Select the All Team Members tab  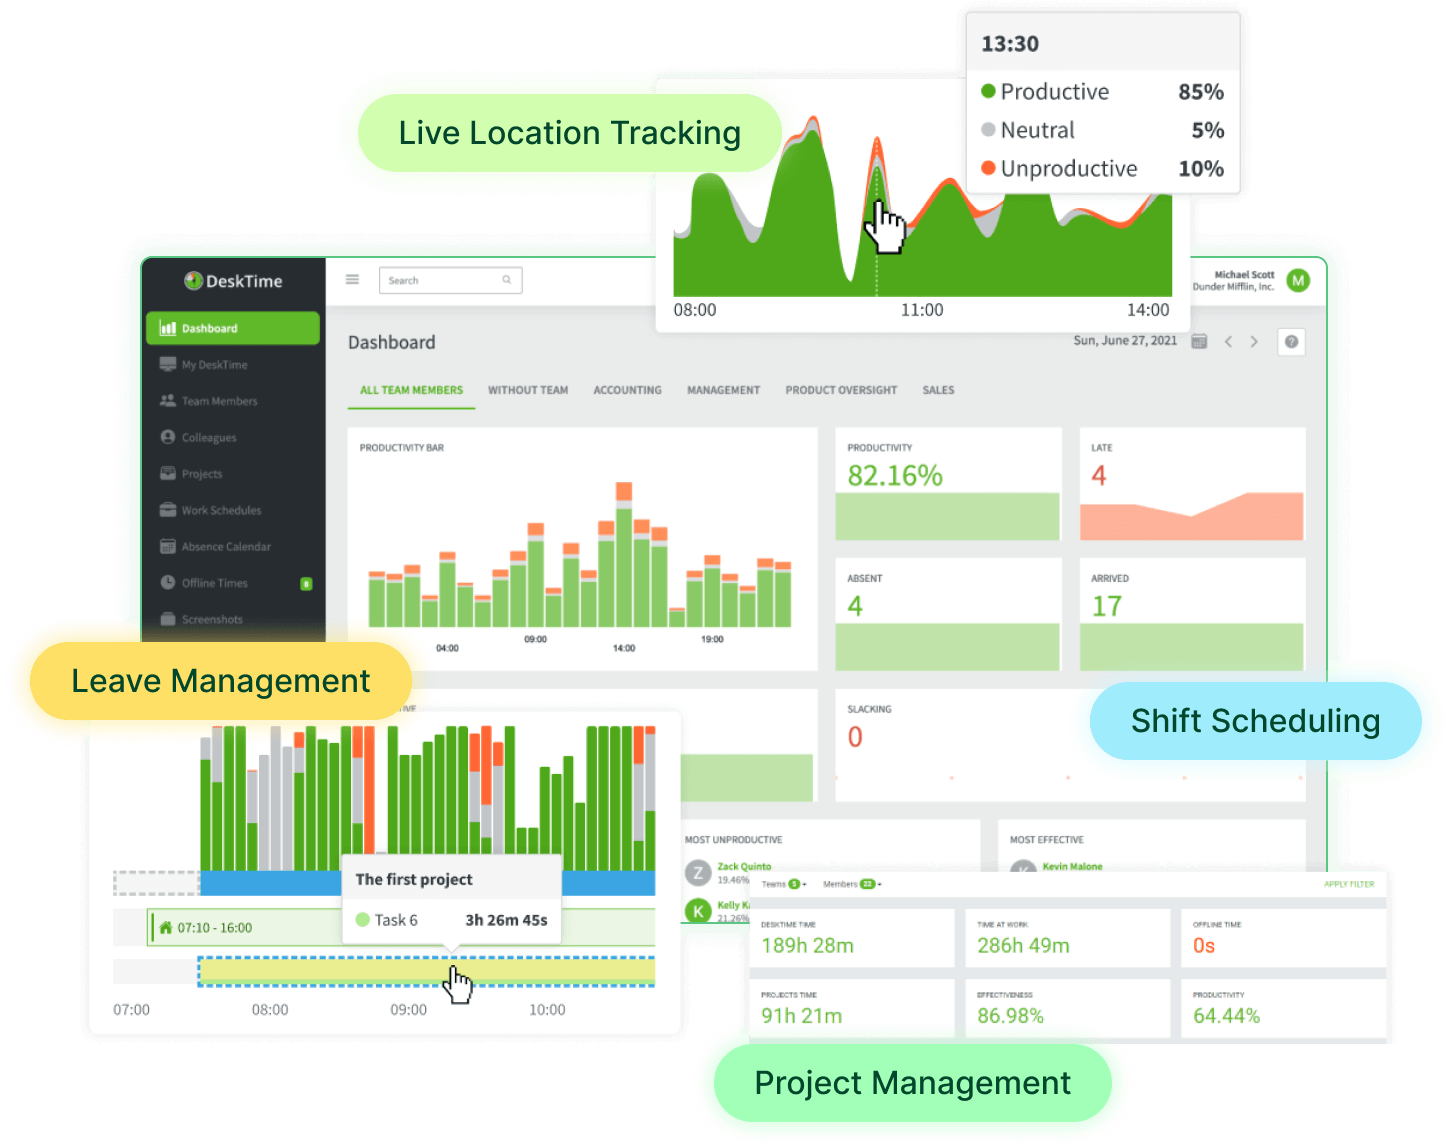pyautogui.click(x=411, y=390)
